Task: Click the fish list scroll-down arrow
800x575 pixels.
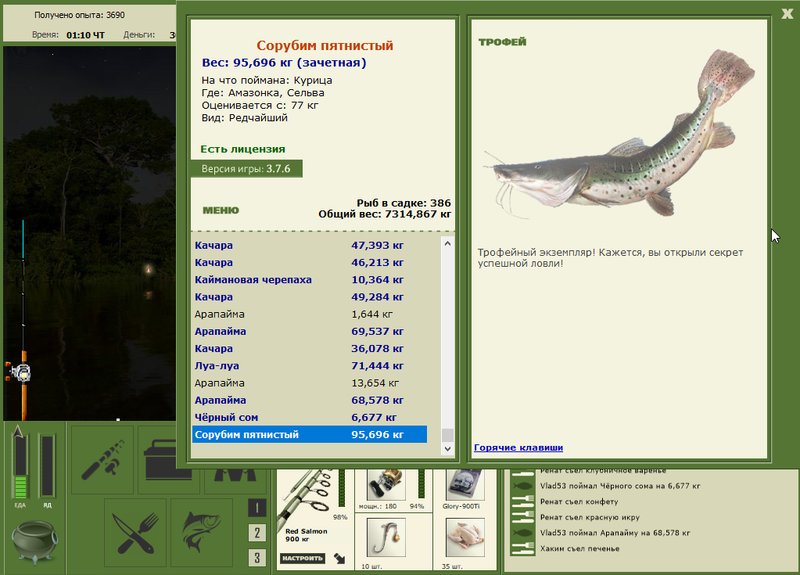Action: [447, 449]
